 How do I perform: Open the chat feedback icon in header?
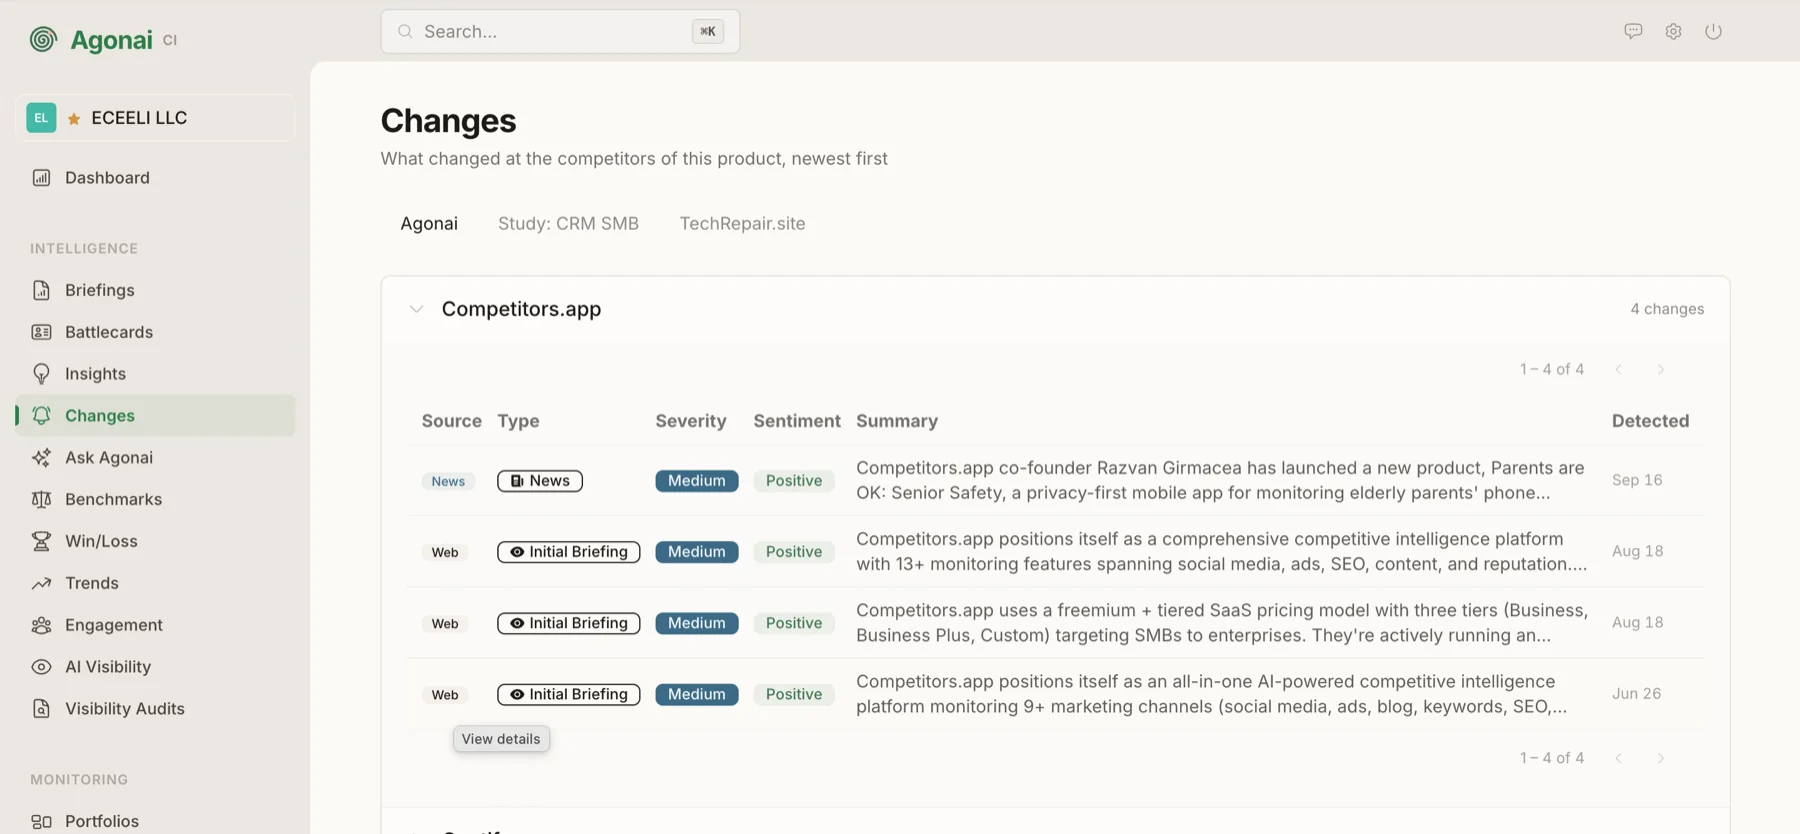pos(1633,31)
